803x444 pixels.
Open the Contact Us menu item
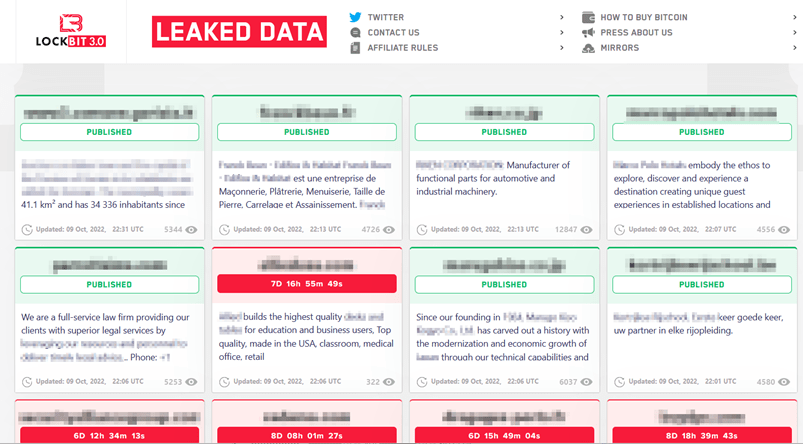point(393,33)
